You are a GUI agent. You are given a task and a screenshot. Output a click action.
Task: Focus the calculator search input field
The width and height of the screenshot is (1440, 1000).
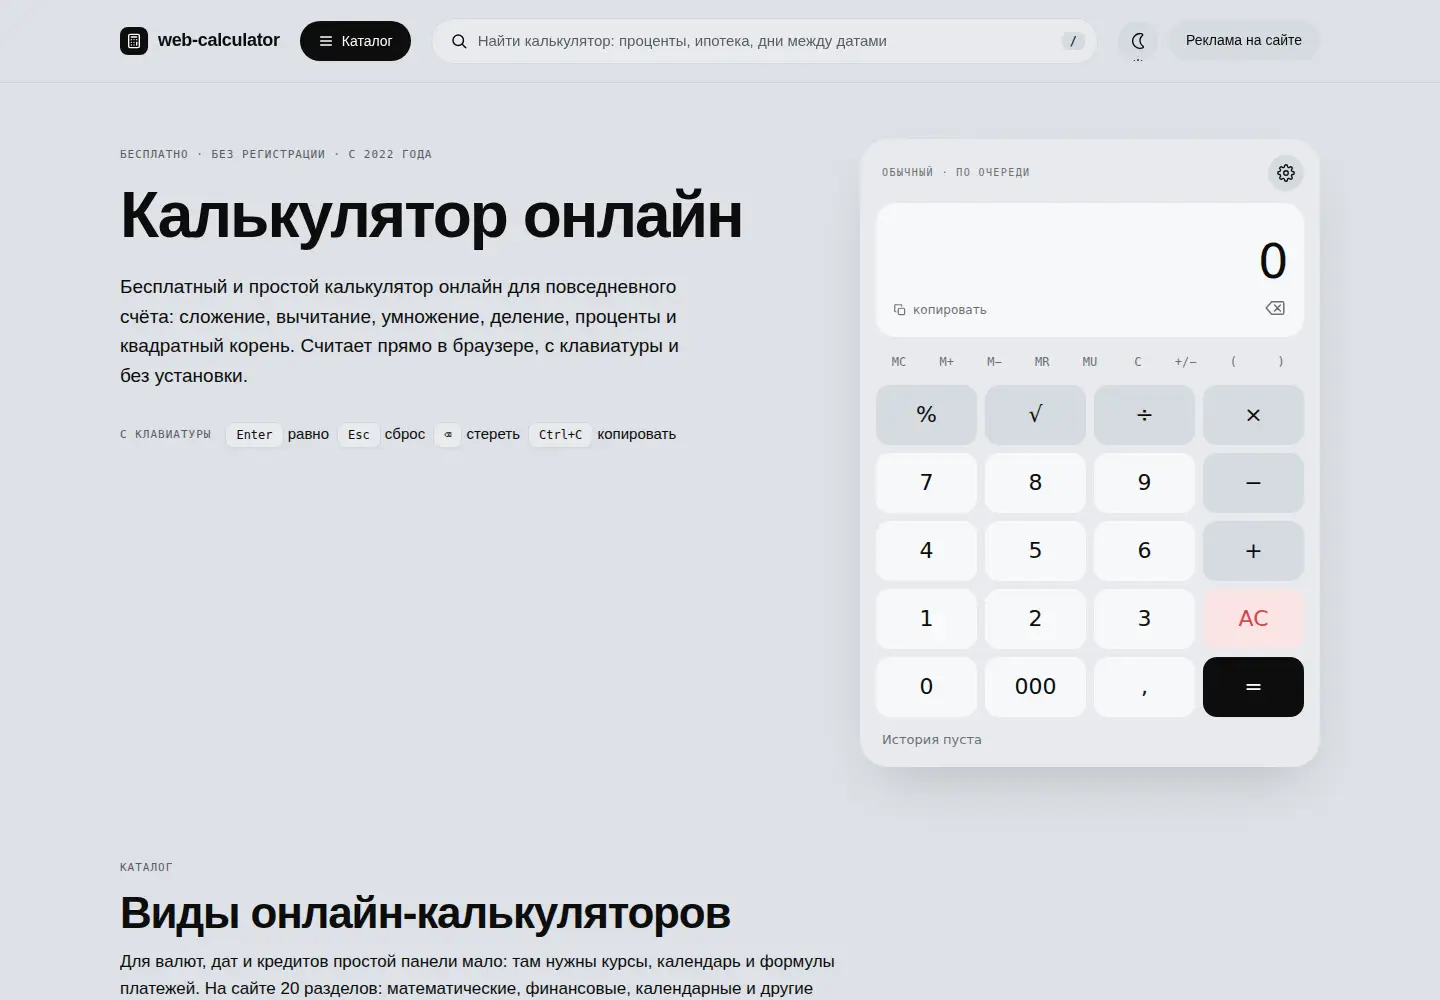764,41
